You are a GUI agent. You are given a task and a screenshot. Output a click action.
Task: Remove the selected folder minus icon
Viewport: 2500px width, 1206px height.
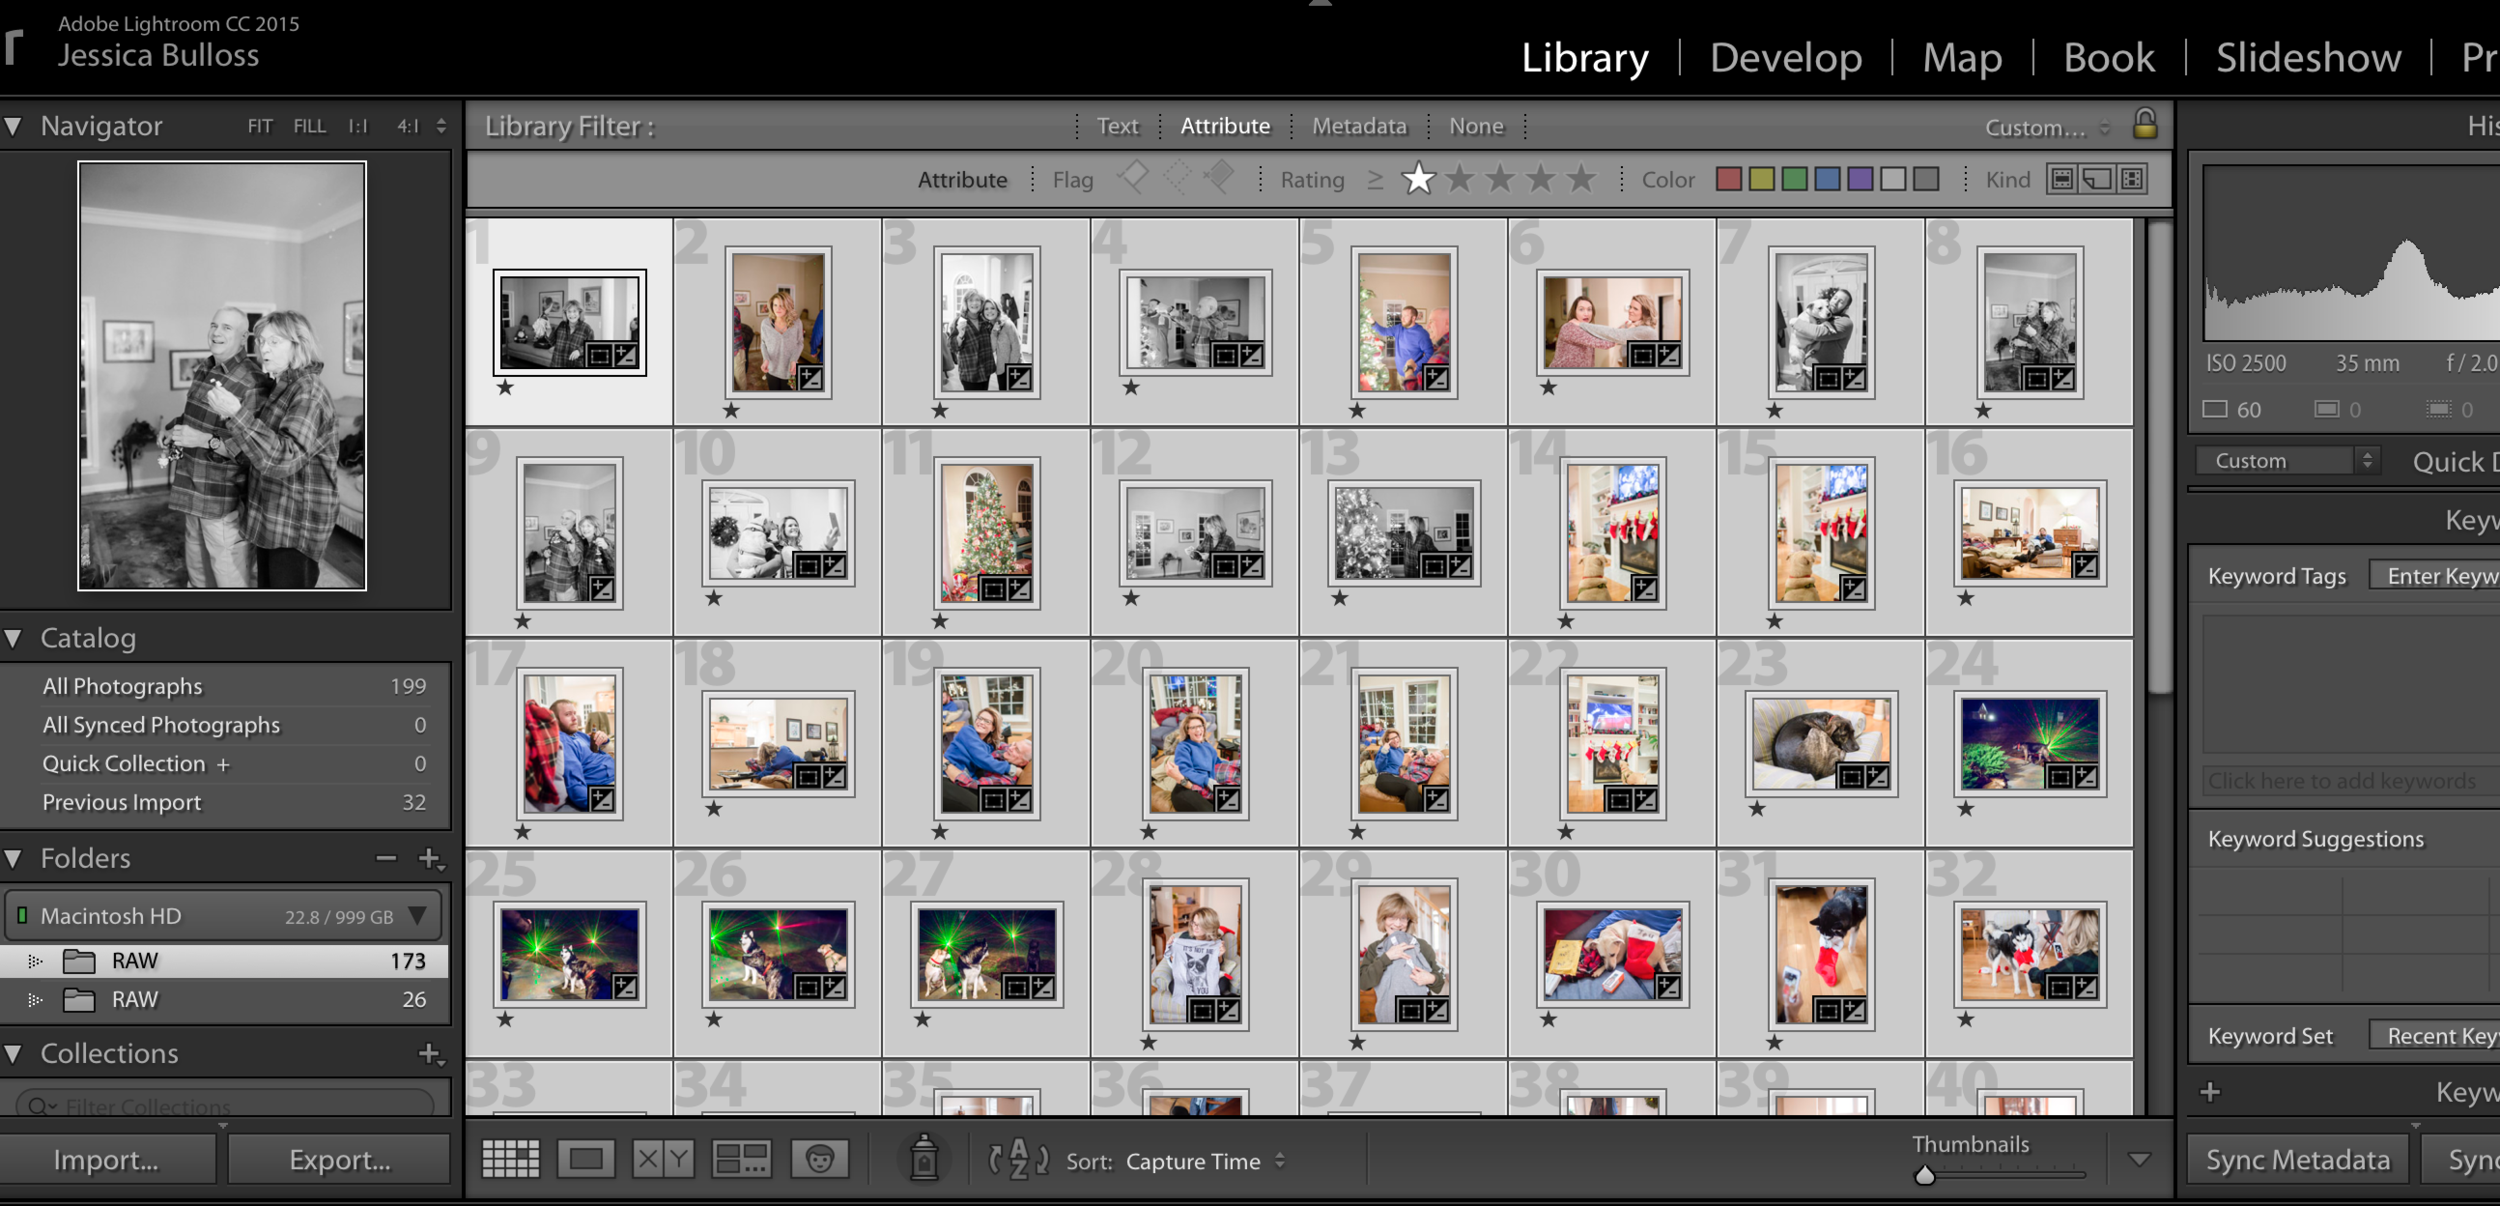pyautogui.click(x=386, y=858)
